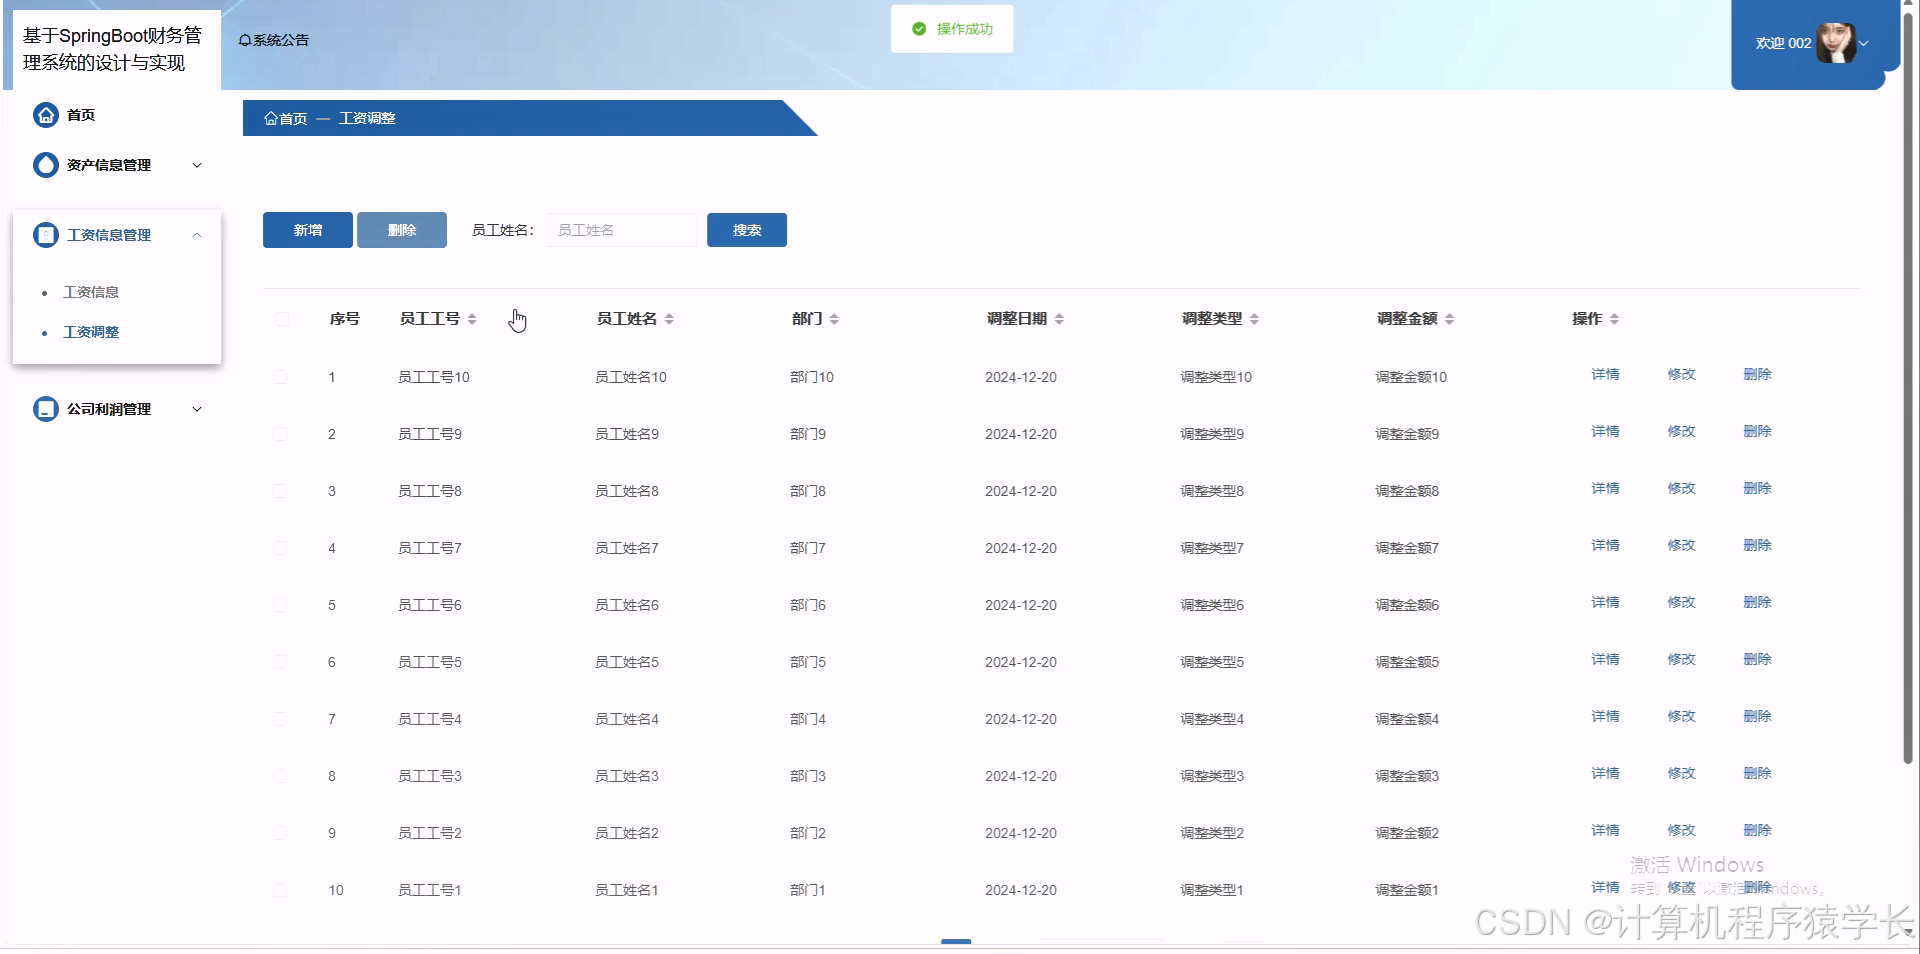
Task: Sort by 调整类型 column arrows
Action: point(1254,319)
